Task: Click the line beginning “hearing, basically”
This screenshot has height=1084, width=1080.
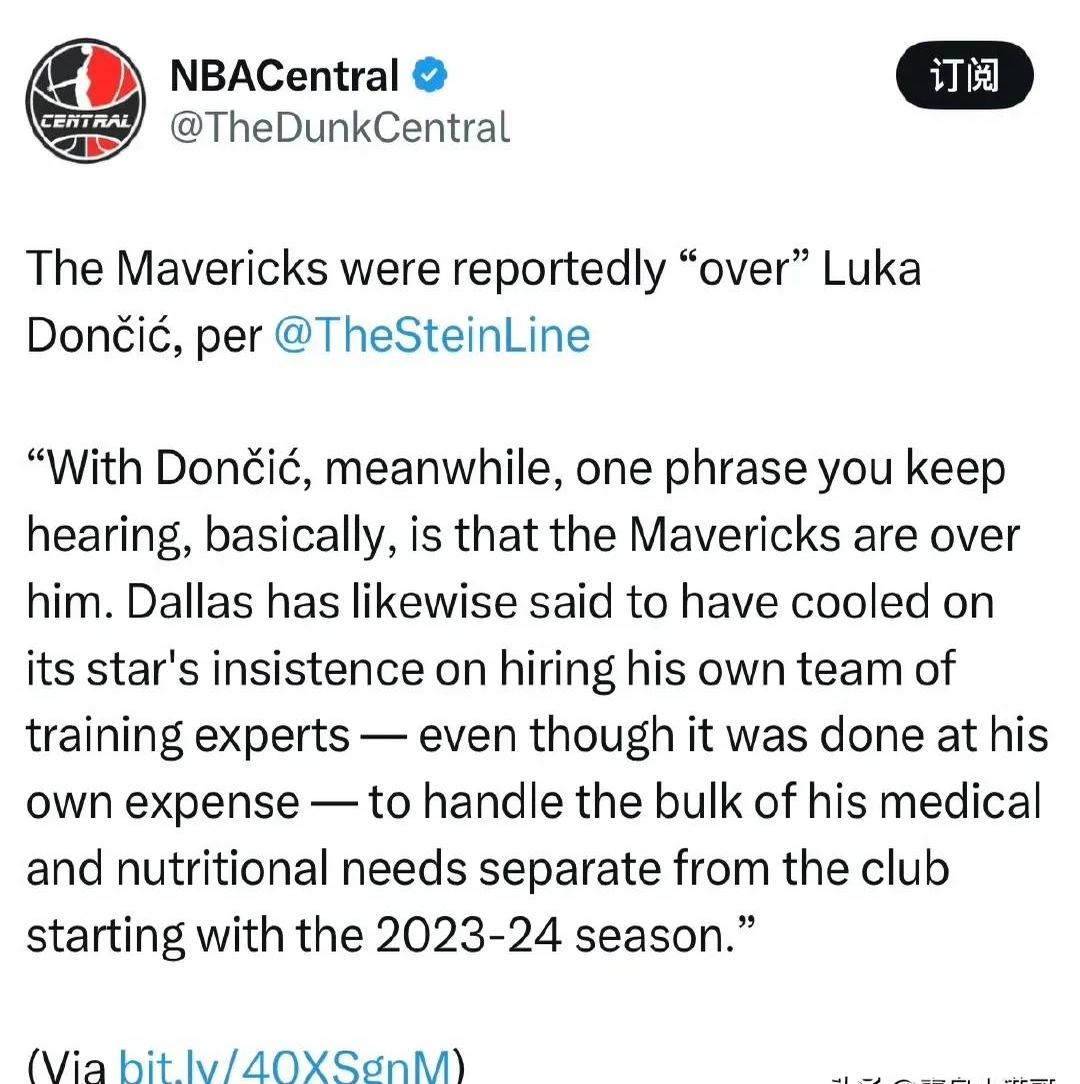Action: [x=523, y=535]
